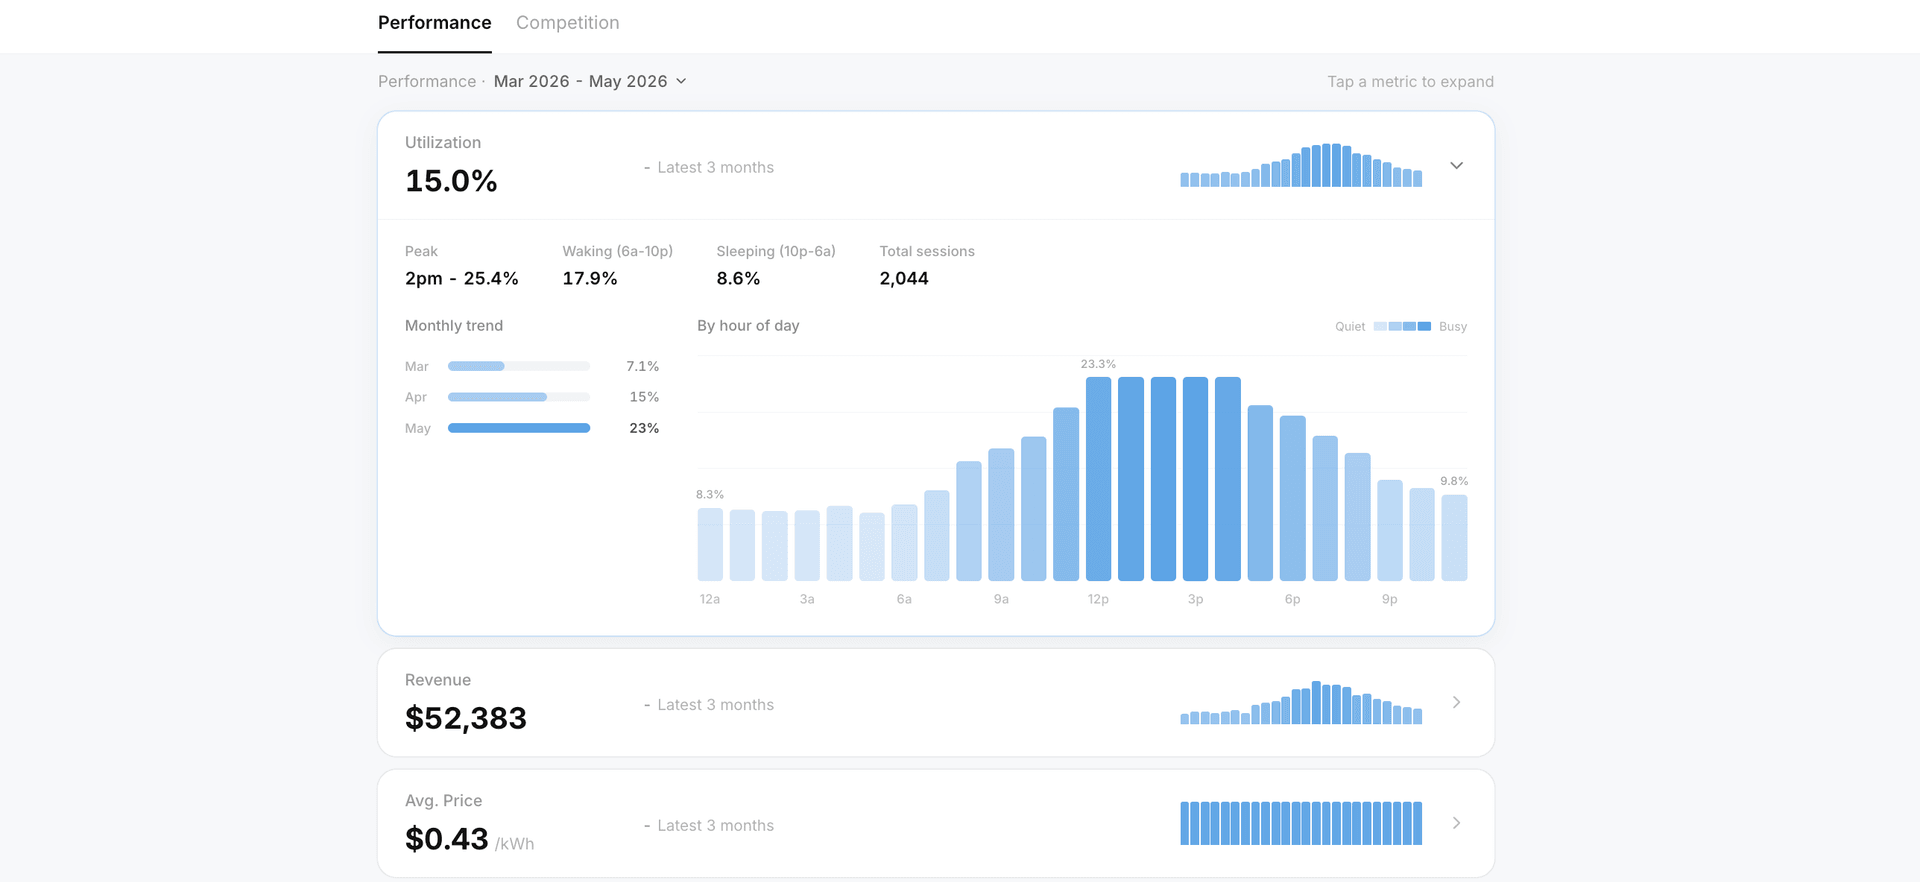The width and height of the screenshot is (1920, 882).
Task: Click the Utilization sparkline chart
Action: pyautogui.click(x=1301, y=165)
